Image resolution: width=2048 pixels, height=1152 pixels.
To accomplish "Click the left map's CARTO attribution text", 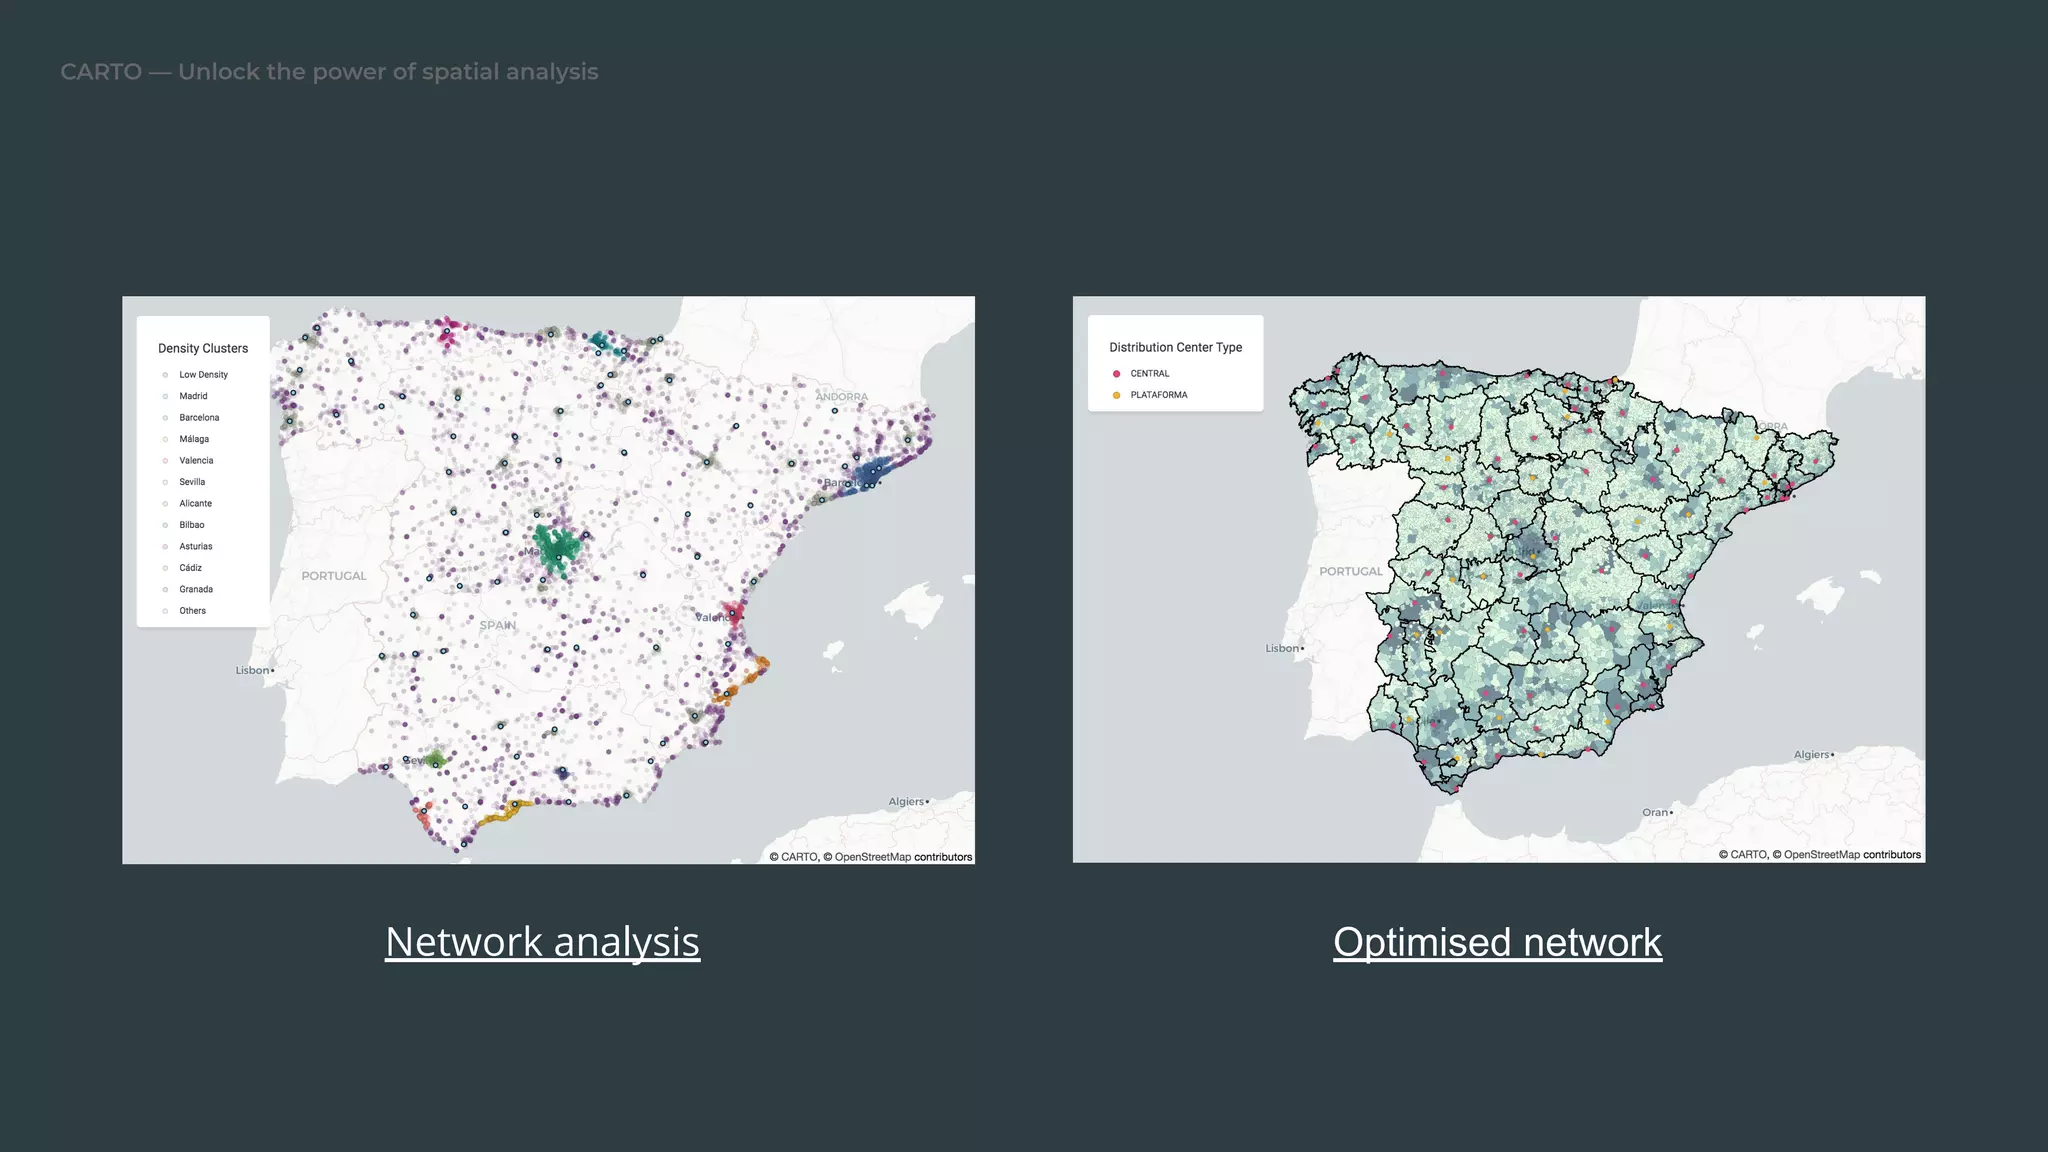I will (871, 857).
